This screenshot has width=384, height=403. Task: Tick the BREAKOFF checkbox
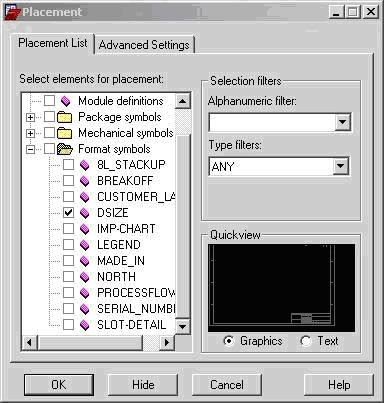(69, 181)
